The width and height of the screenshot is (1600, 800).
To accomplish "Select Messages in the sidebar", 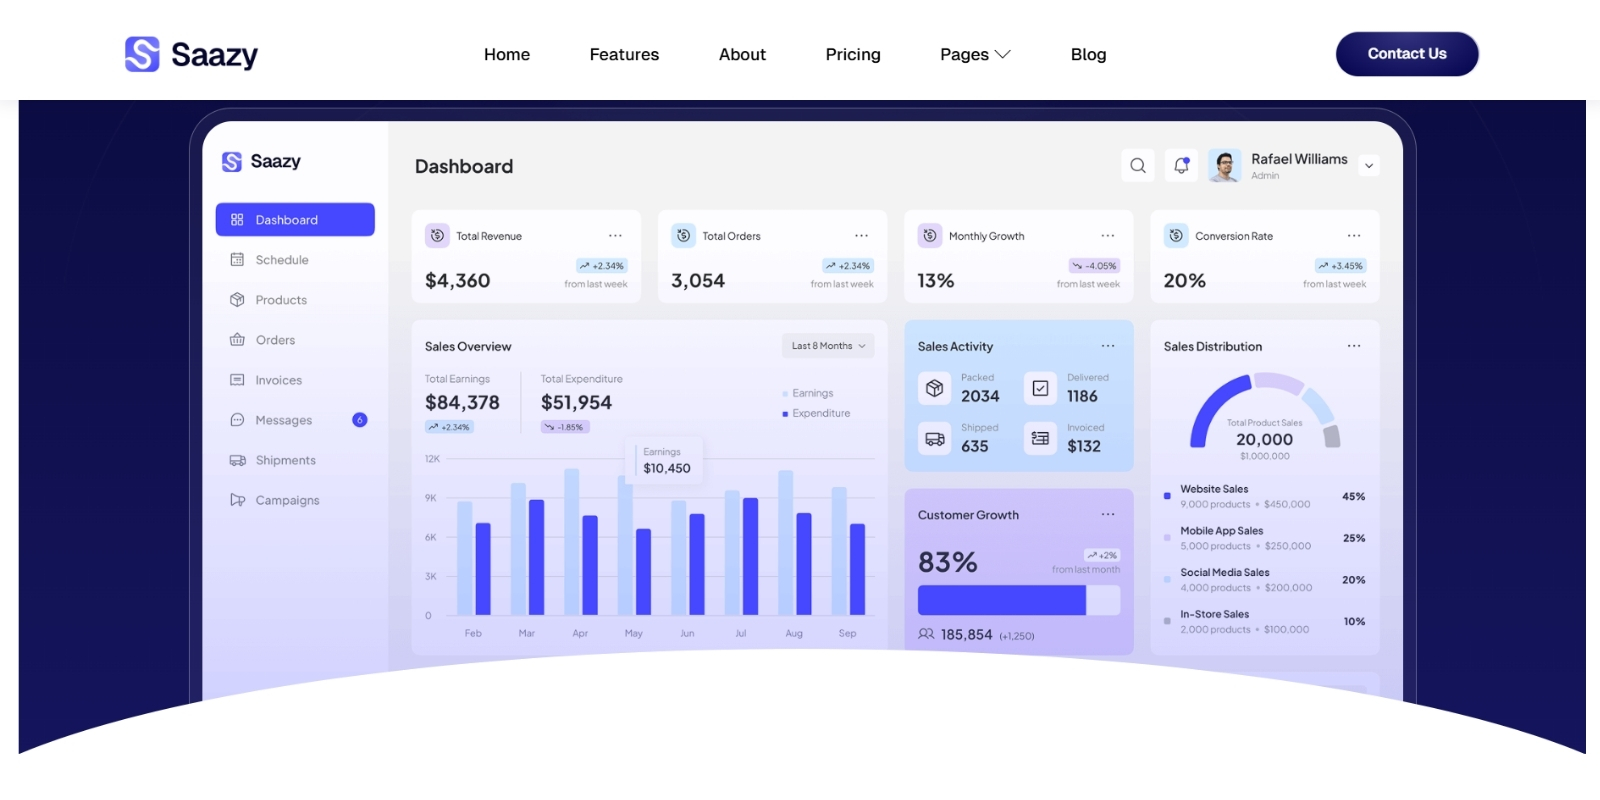I will tap(284, 420).
